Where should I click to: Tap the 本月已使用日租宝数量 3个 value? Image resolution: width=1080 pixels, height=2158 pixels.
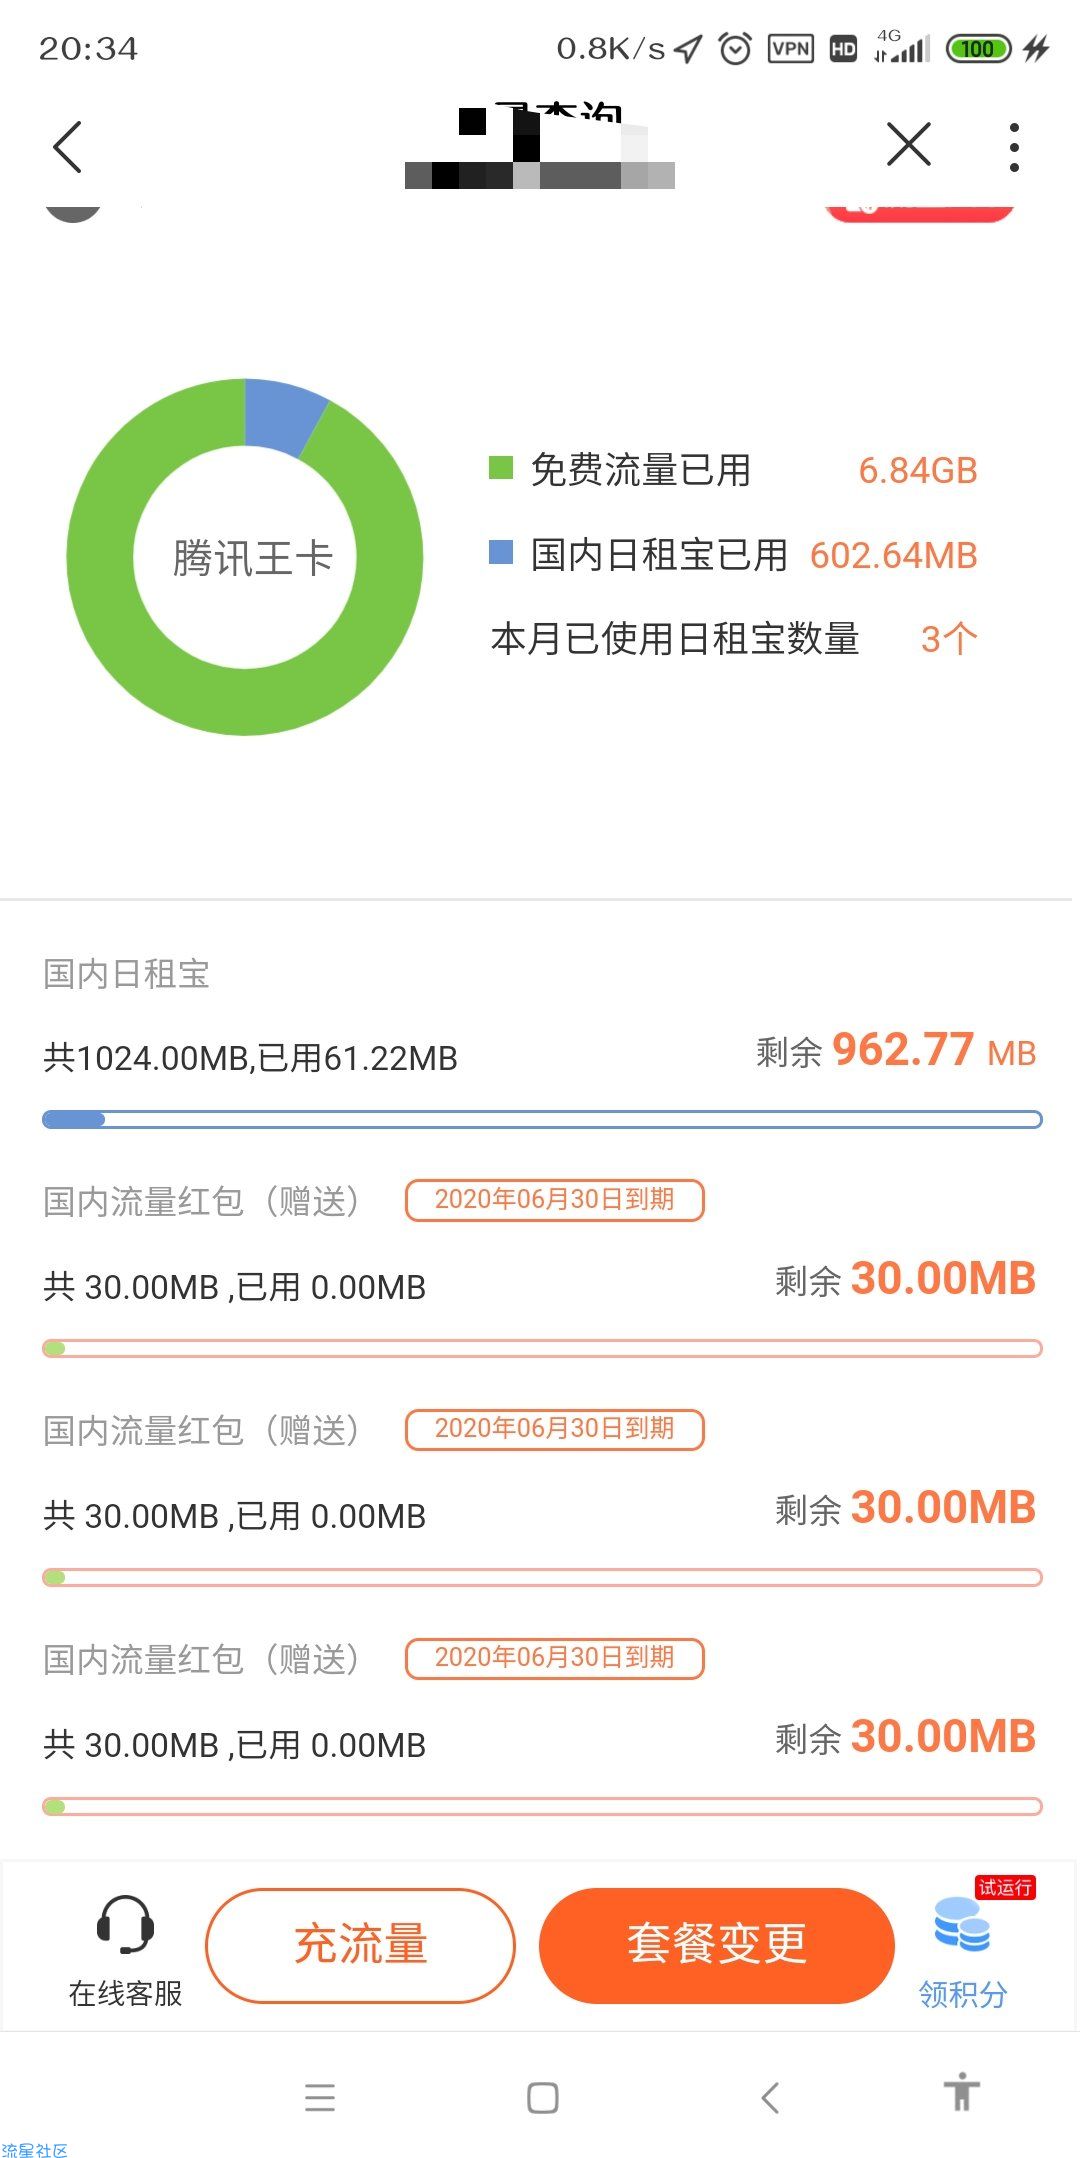pyautogui.click(x=948, y=638)
